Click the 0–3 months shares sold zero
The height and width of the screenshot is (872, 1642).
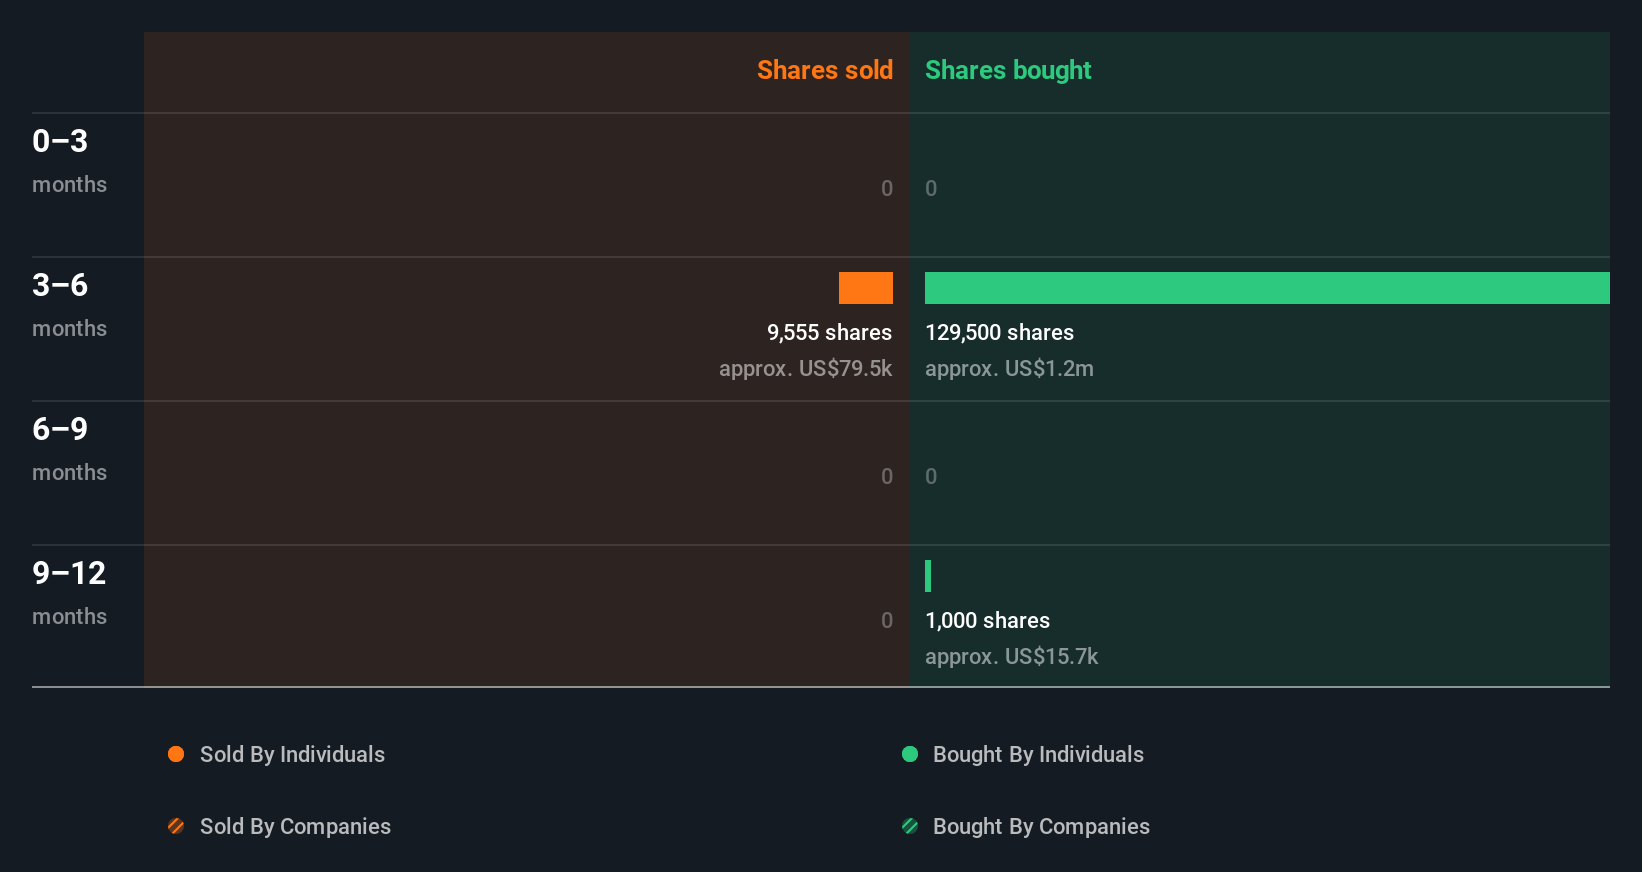(x=887, y=188)
